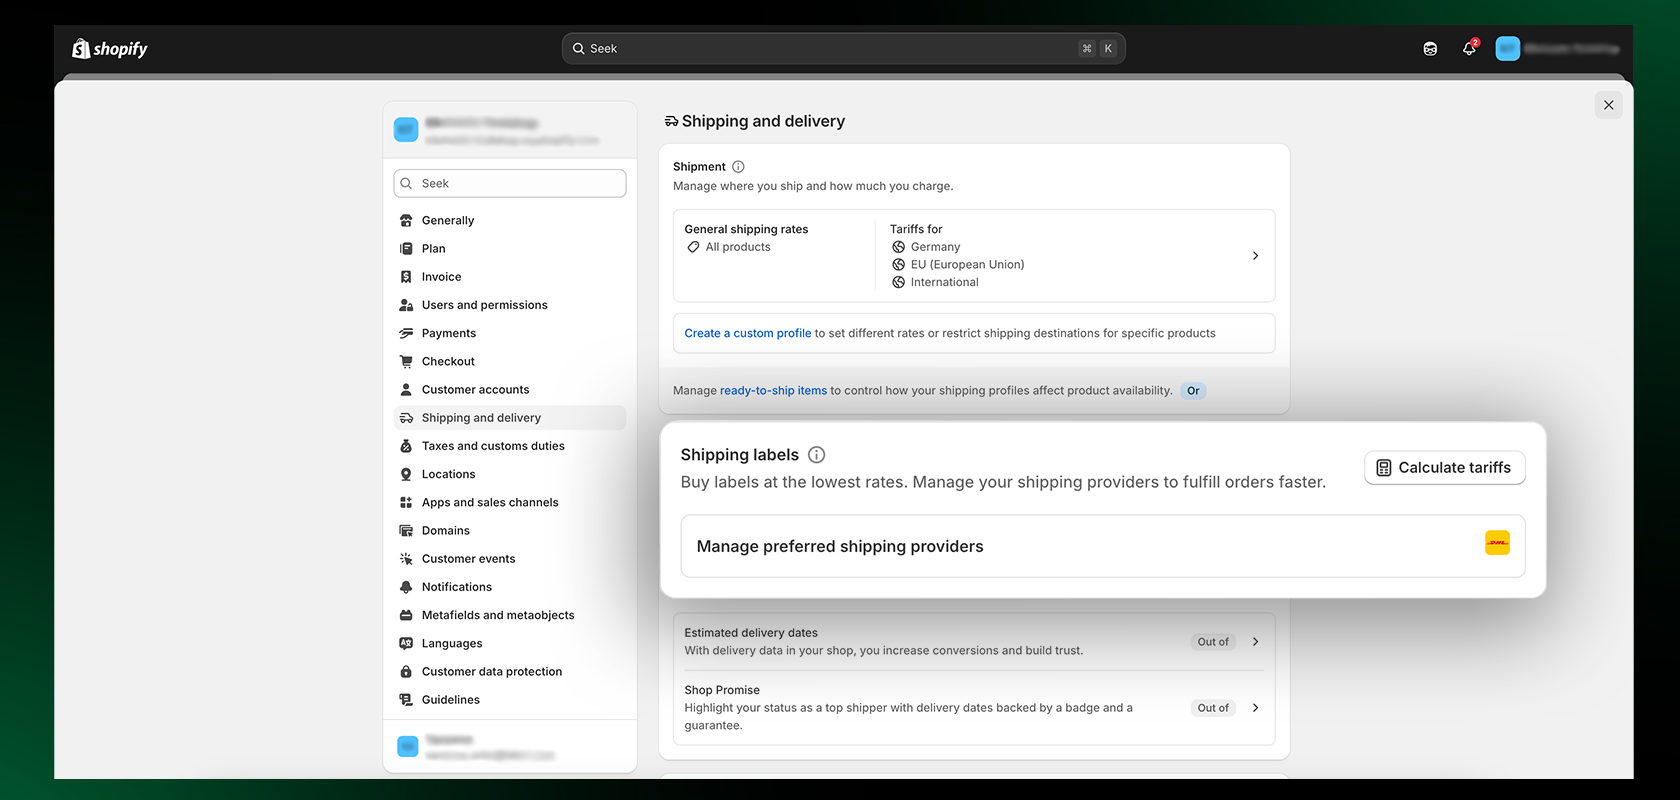Click the Shipping labels info icon

(816, 455)
